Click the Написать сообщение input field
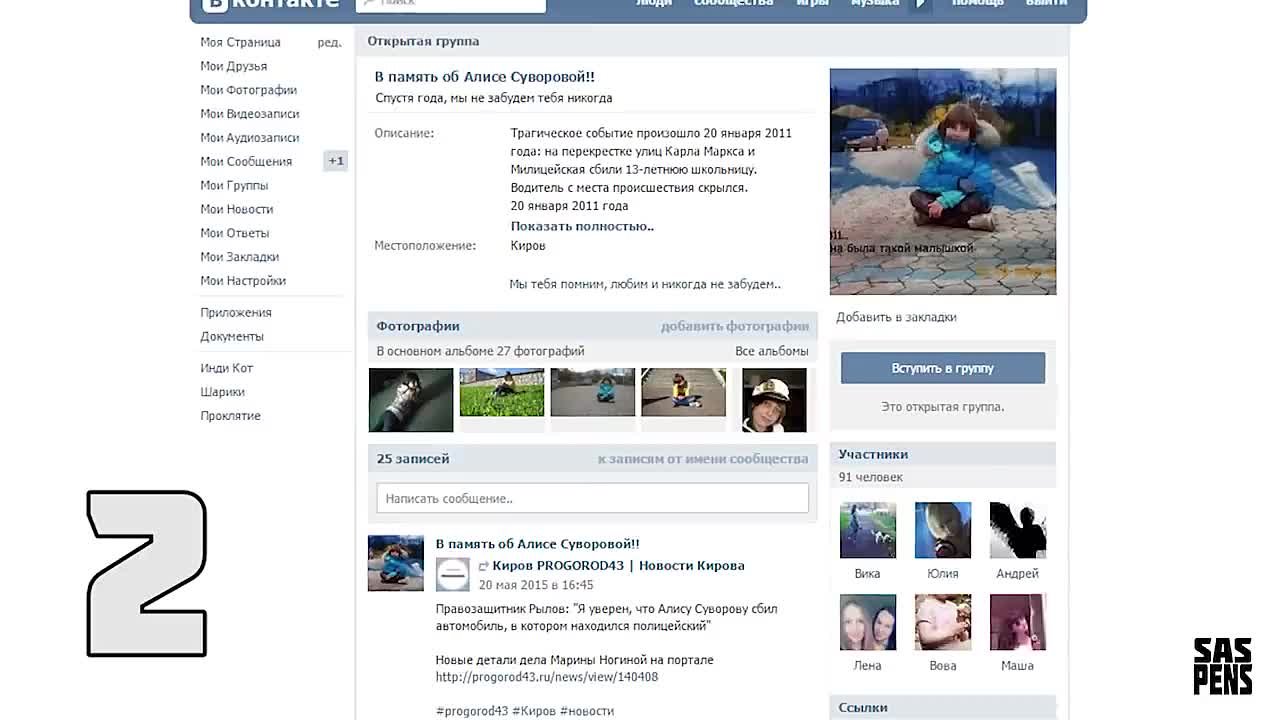Screen dimensions: 1280x720 click(592, 498)
